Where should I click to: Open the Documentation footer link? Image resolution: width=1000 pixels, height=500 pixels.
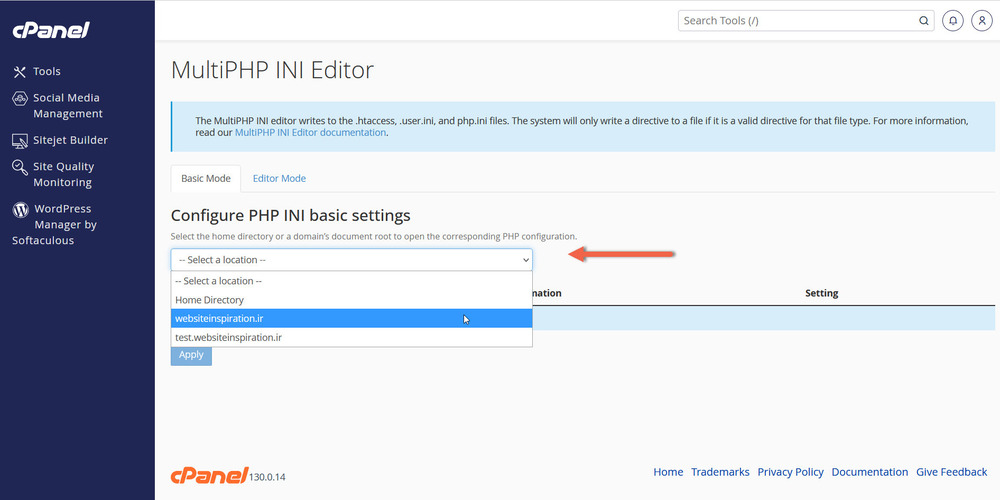point(870,472)
